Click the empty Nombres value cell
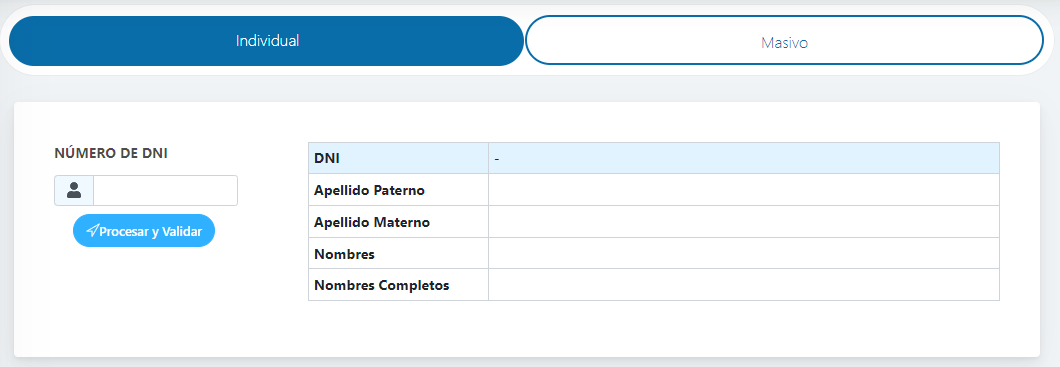The image size is (1060, 367). (x=744, y=253)
